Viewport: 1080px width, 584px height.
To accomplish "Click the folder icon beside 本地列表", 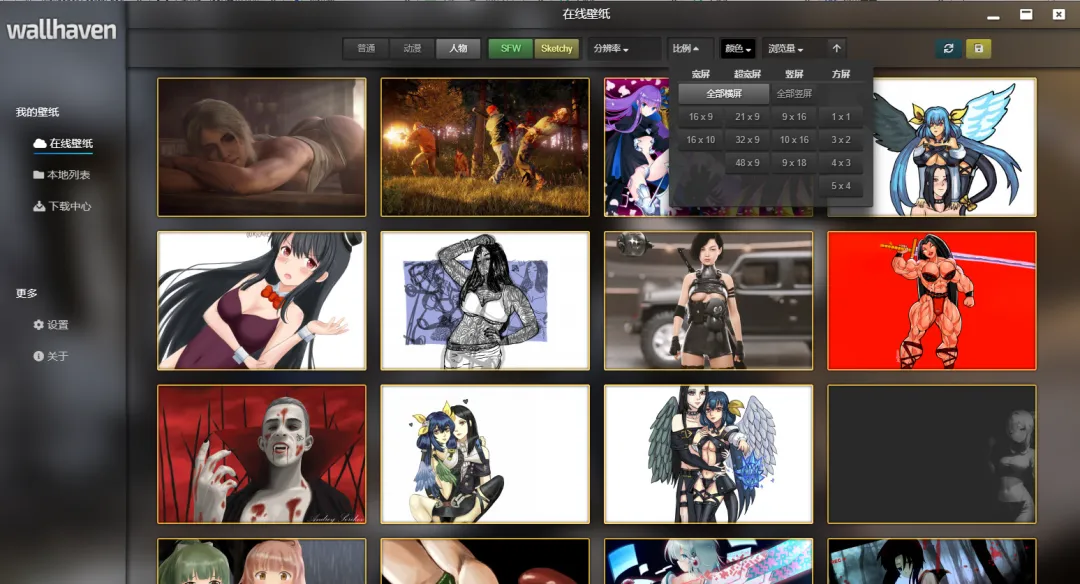I will click(39, 175).
